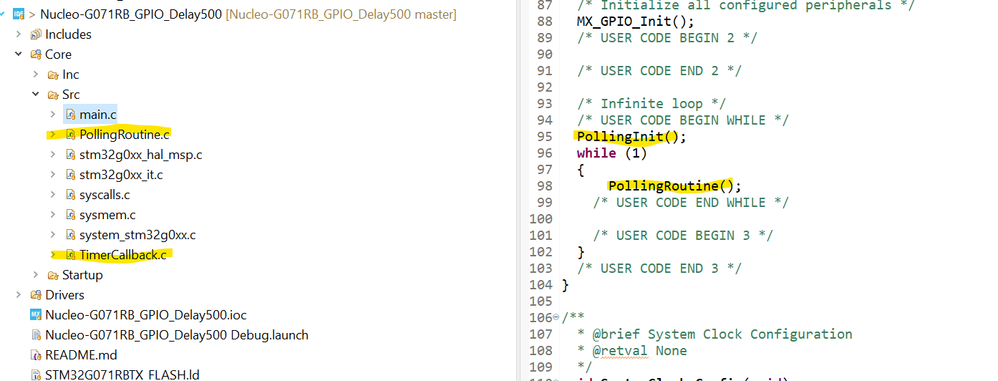Viewport: 998px width, 381px height.
Task: Click the .ioc MX file icon
Action: click(x=36, y=315)
